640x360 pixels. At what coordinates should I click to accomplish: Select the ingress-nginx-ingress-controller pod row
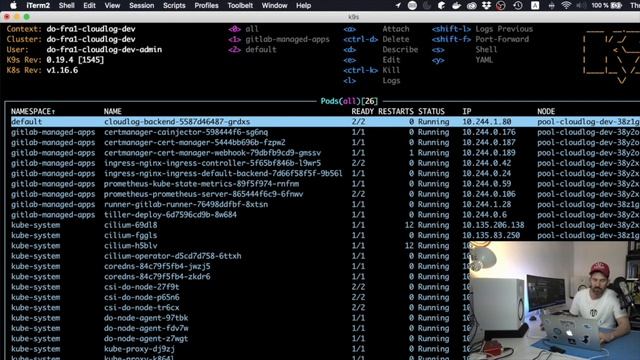[x=325, y=163]
